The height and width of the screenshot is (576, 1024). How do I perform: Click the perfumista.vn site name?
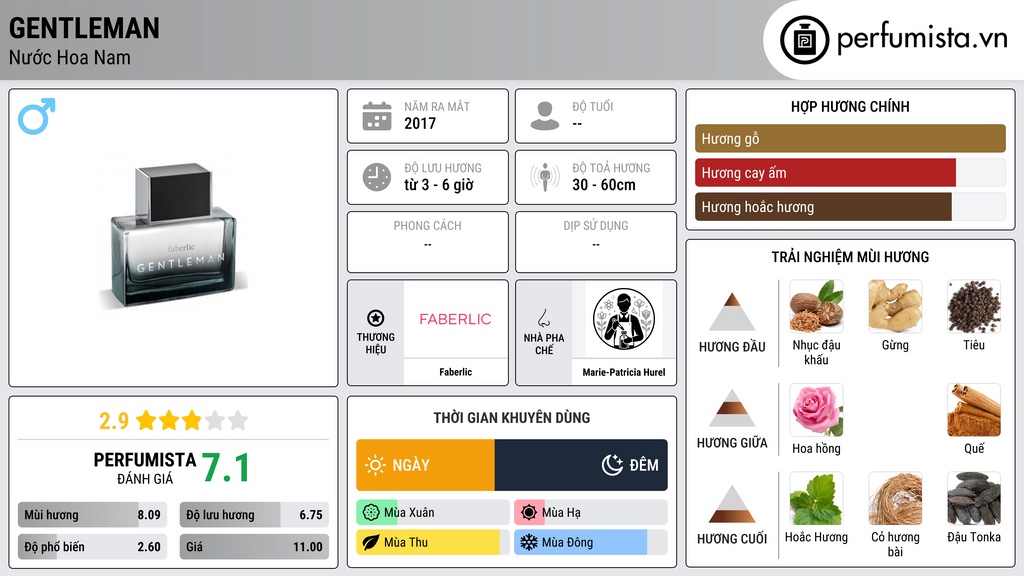(x=922, y=38)
